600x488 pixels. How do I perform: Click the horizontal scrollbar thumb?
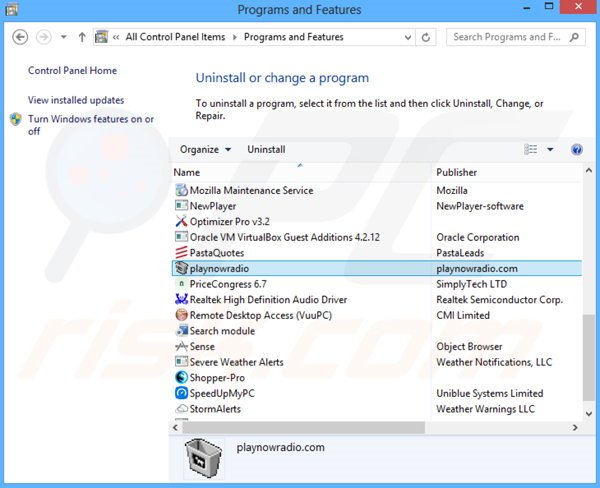[x=303, y=428]
